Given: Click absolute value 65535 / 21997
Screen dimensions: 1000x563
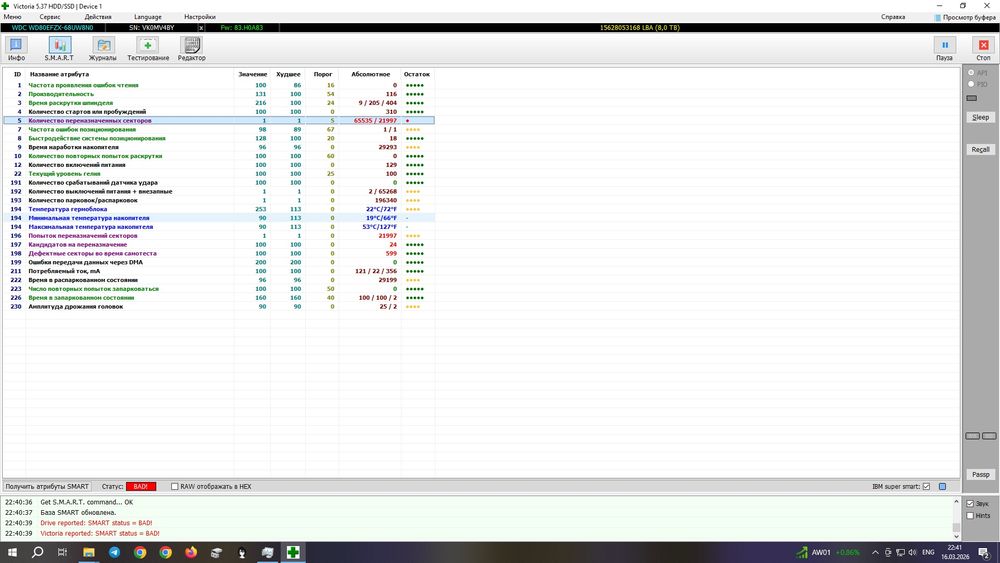Looking at the screenshot, I should coord(375,121).
